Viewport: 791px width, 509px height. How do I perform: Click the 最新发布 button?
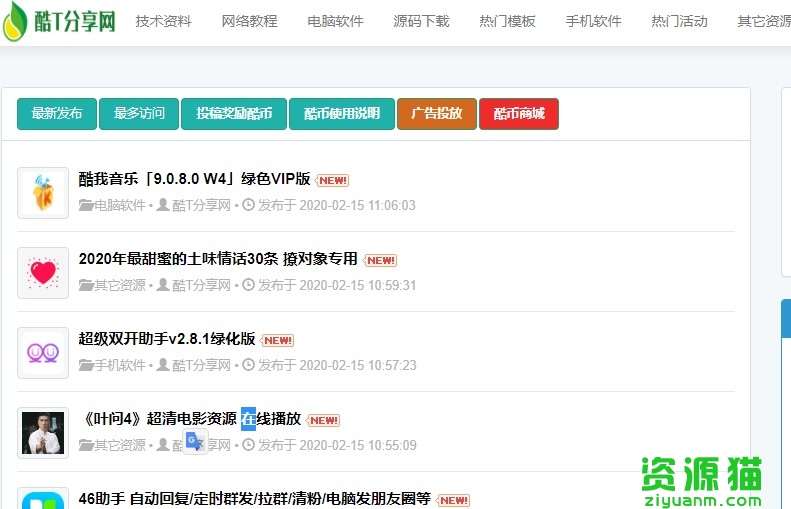(56, 114)
